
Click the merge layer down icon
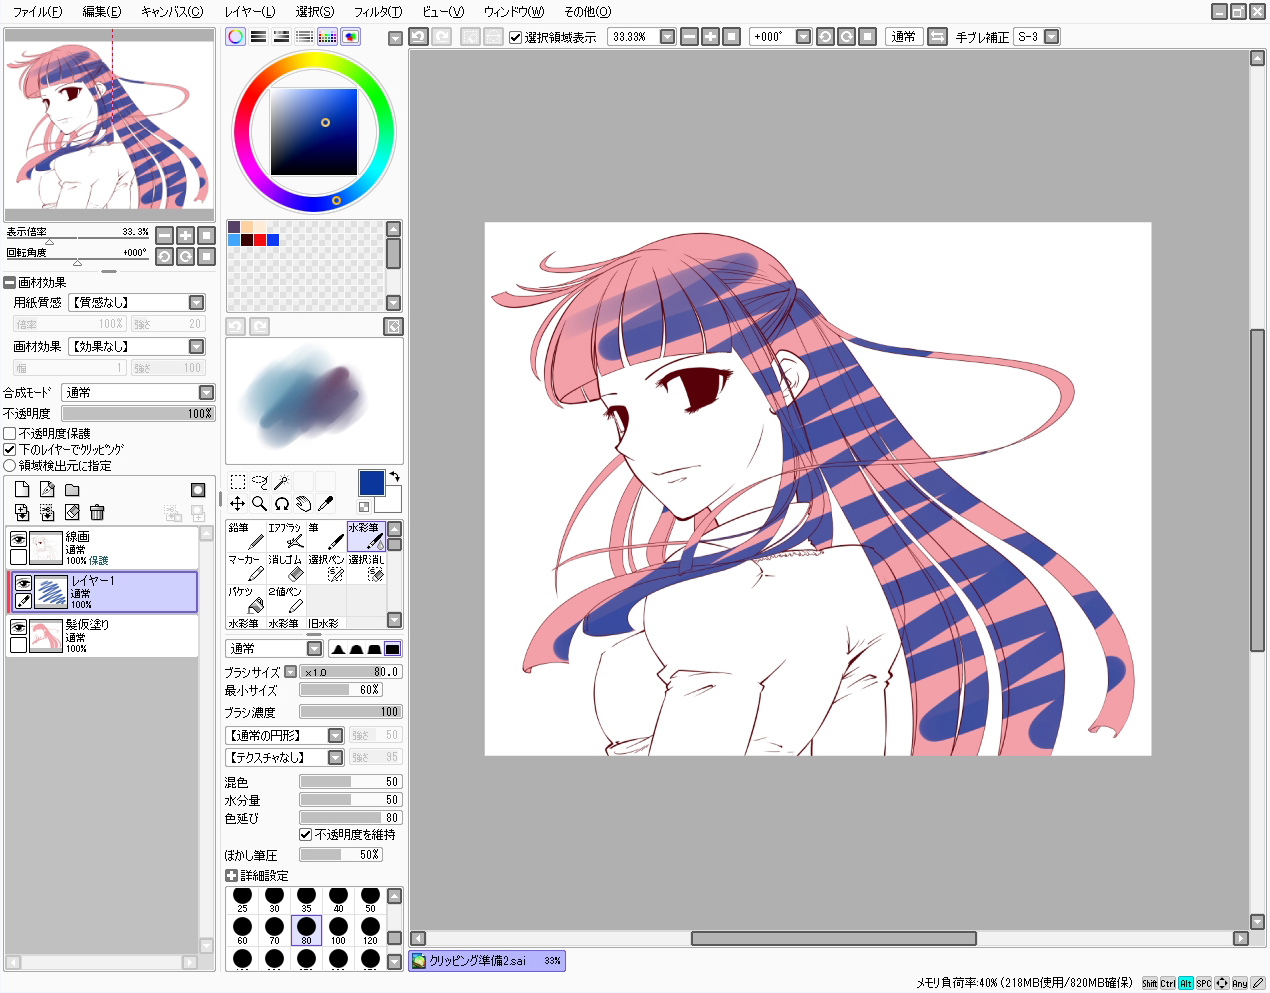pos(47,512)
